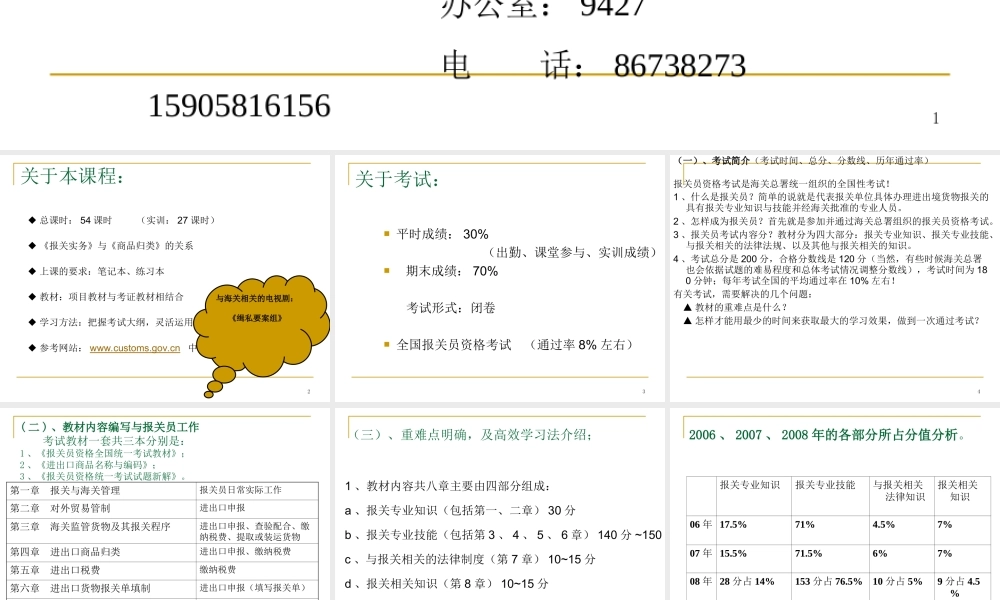Select the 关于考试 slide thumbnail

499,279
